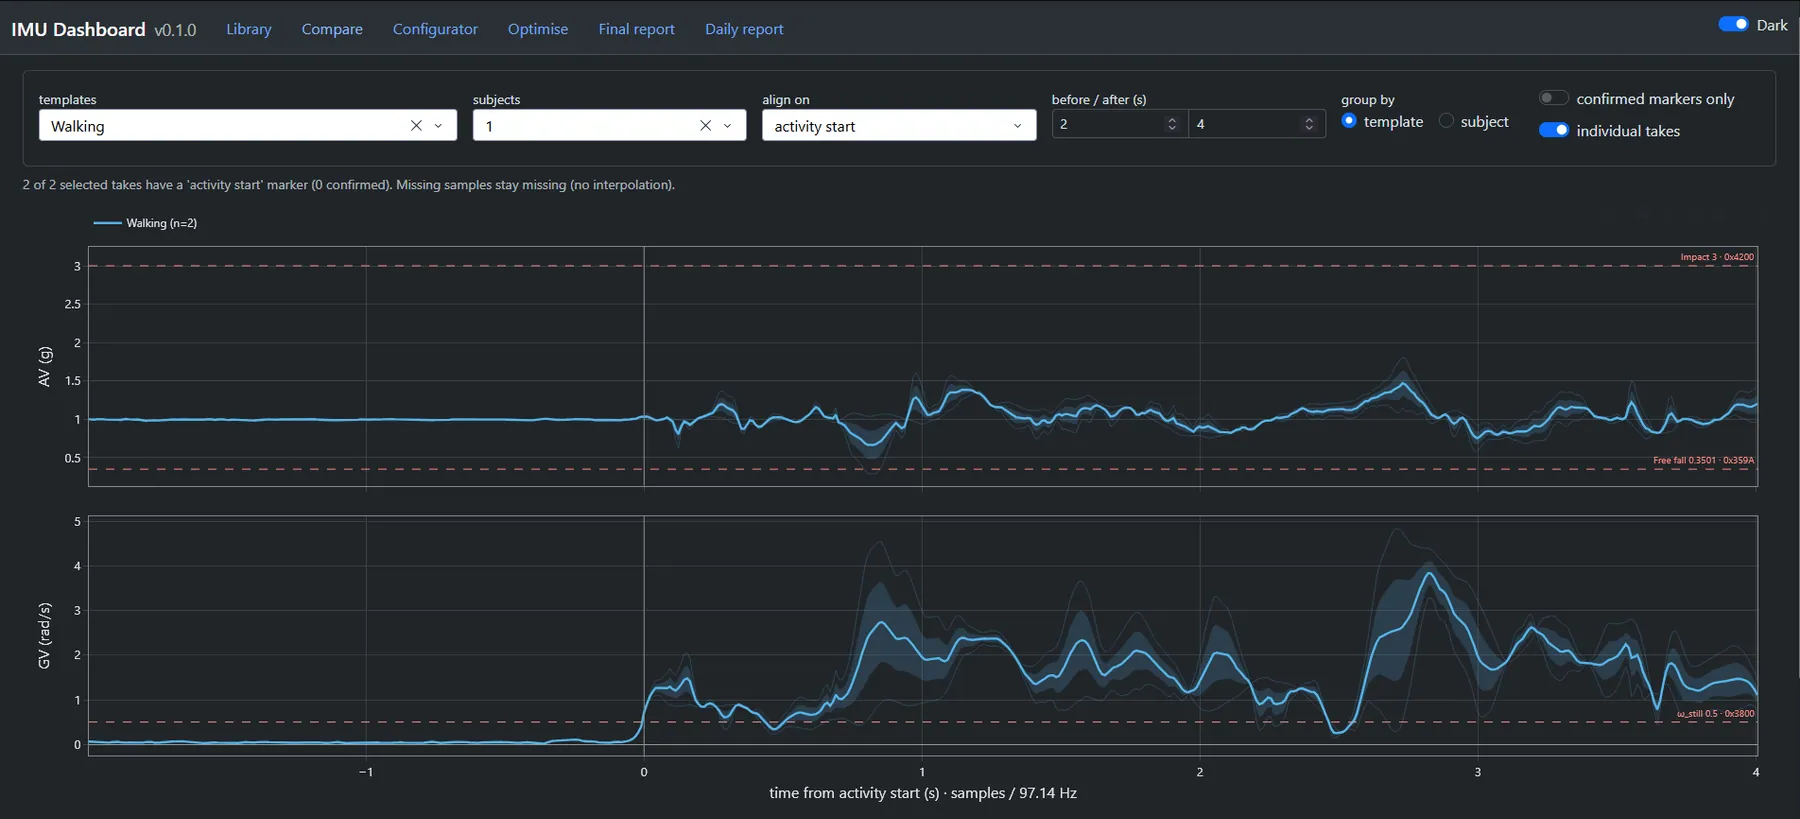Expand the subjects dropdown arrow

click(x=727, y=126)
